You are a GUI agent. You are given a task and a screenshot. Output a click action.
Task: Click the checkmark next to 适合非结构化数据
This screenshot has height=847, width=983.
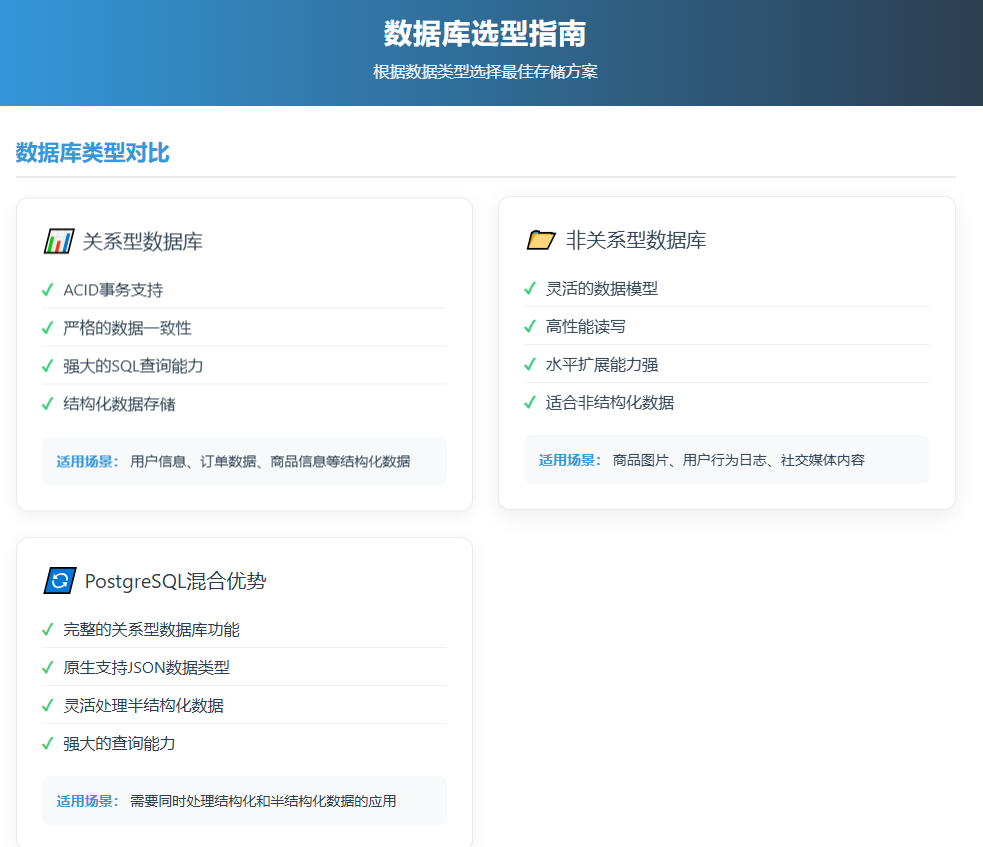[x=530, y=402]
